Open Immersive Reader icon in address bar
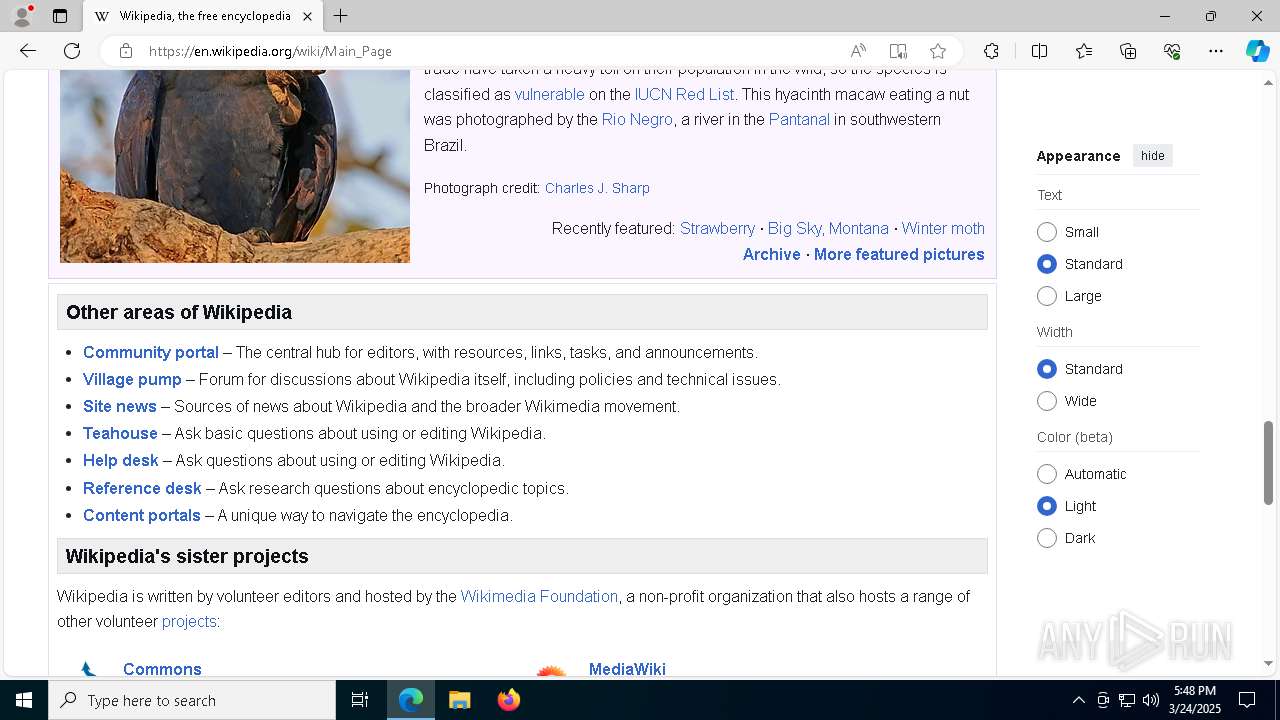This screenshot has width=1280, height=720. [x=898, y=51]
